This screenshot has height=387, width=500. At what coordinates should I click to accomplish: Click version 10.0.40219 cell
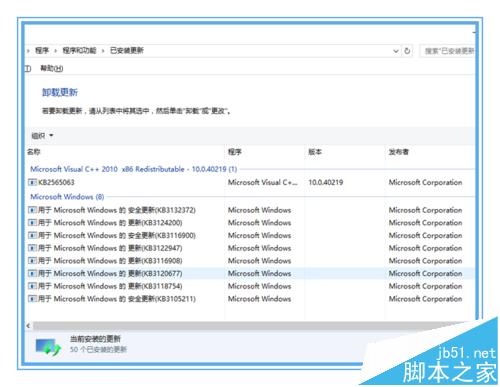(326, 182)
